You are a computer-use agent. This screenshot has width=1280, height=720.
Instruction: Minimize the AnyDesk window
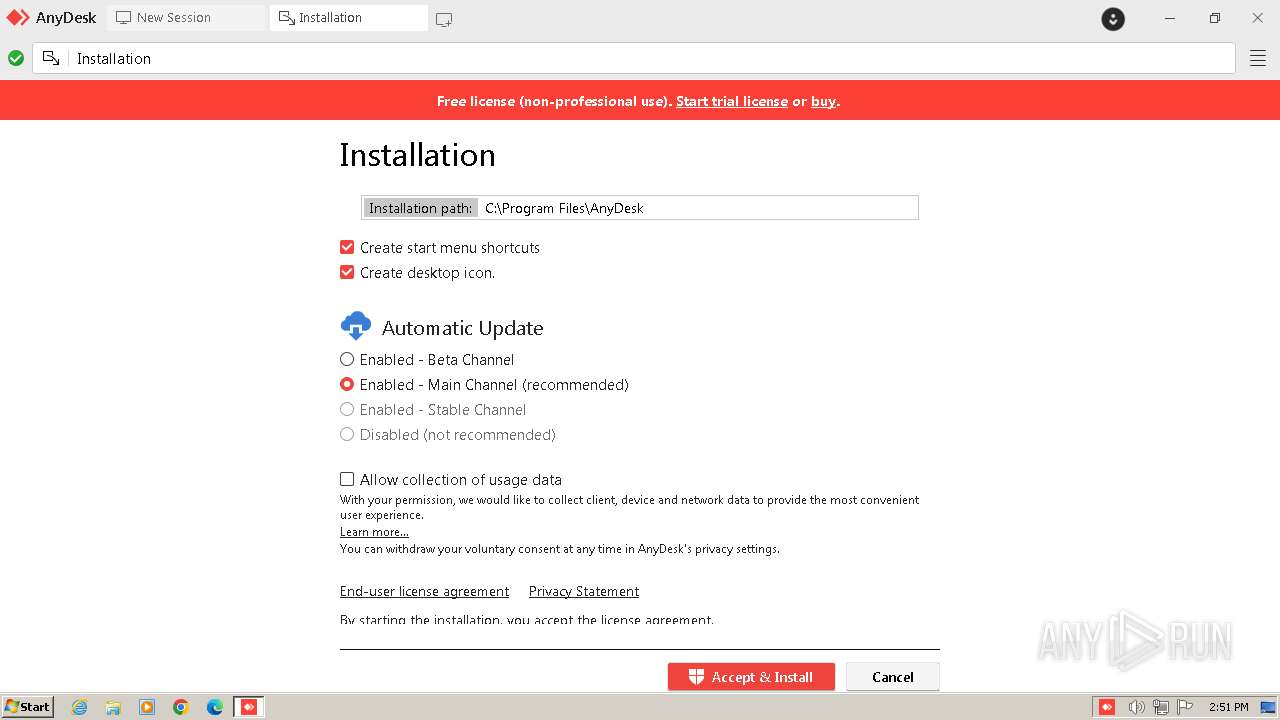click(1170, 18)
